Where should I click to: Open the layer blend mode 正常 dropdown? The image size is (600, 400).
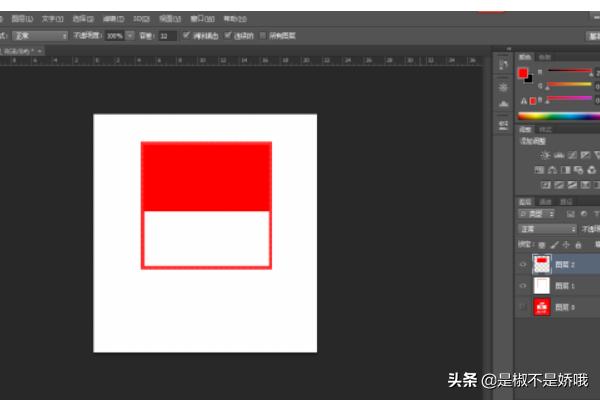[x=548, y=228]
